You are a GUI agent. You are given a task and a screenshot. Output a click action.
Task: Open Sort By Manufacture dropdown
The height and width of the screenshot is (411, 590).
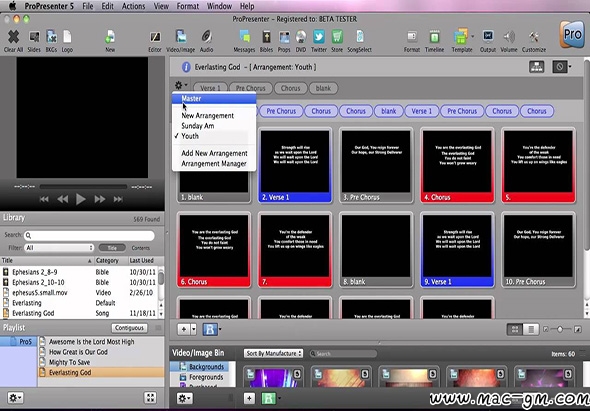point(273,353)
